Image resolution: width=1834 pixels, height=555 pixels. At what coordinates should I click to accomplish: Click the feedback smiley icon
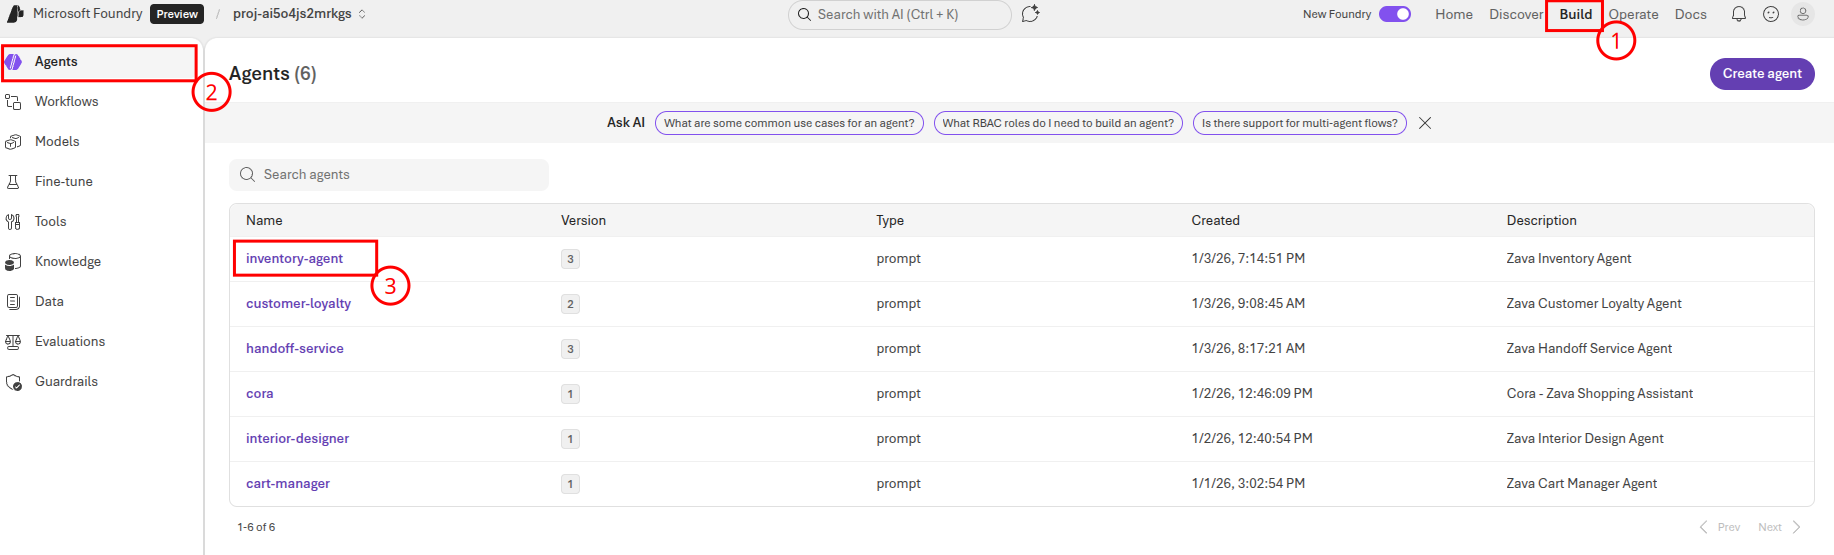[1771, 14]
